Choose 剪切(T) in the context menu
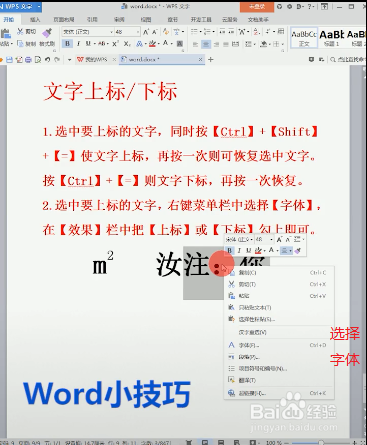367x445 pixels. (278, 284)
